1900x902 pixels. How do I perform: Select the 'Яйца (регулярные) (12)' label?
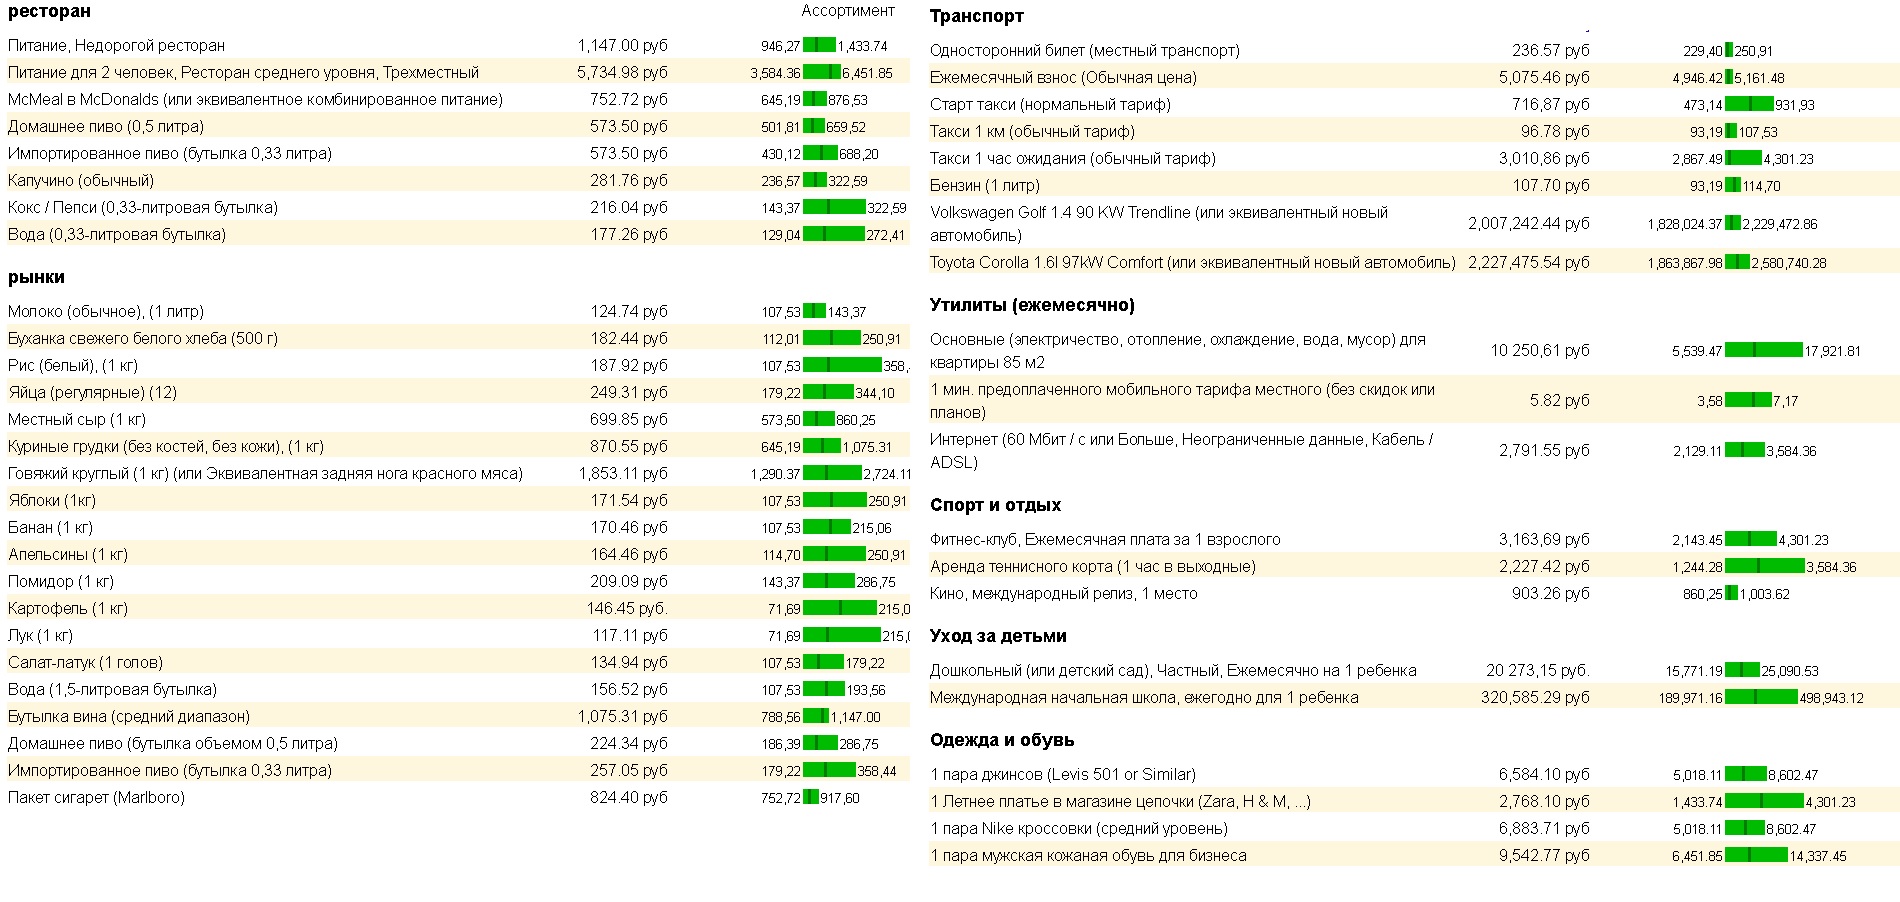coord(92,393)
